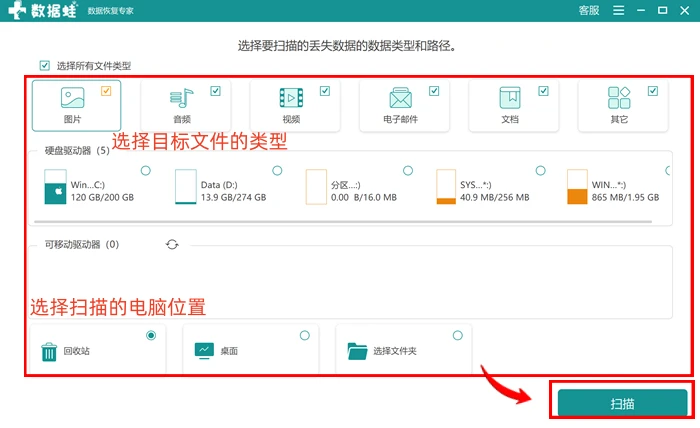Image resolution: width=700 pixels, height=428 pixels.
Task: Refresh the removable drives list
Action: 172,245
